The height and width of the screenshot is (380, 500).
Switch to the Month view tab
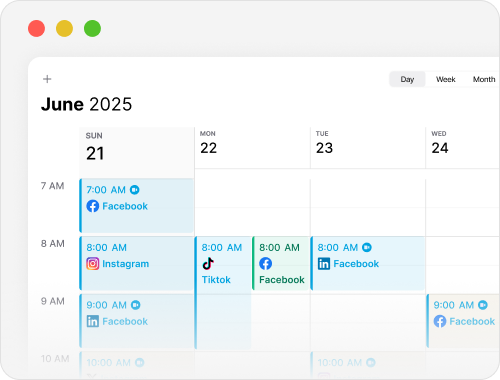pyautogui.click(x=484, y=79)
